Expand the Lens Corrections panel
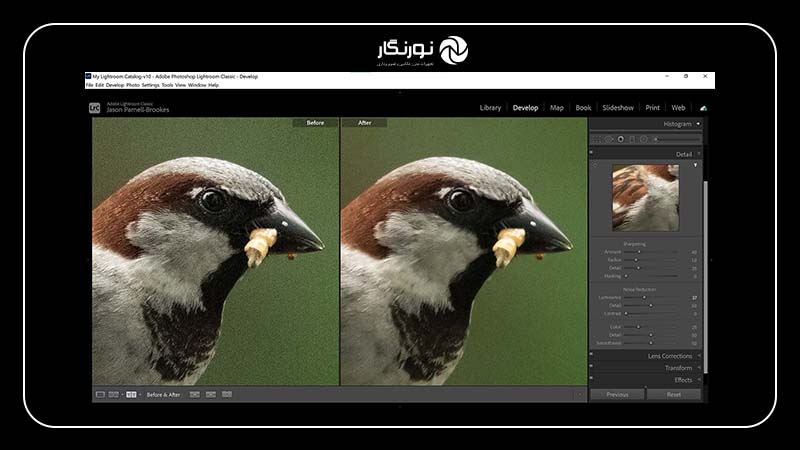The height and width of the screenshot is (450, 800). pyautogui.click(x=699, y=356)
